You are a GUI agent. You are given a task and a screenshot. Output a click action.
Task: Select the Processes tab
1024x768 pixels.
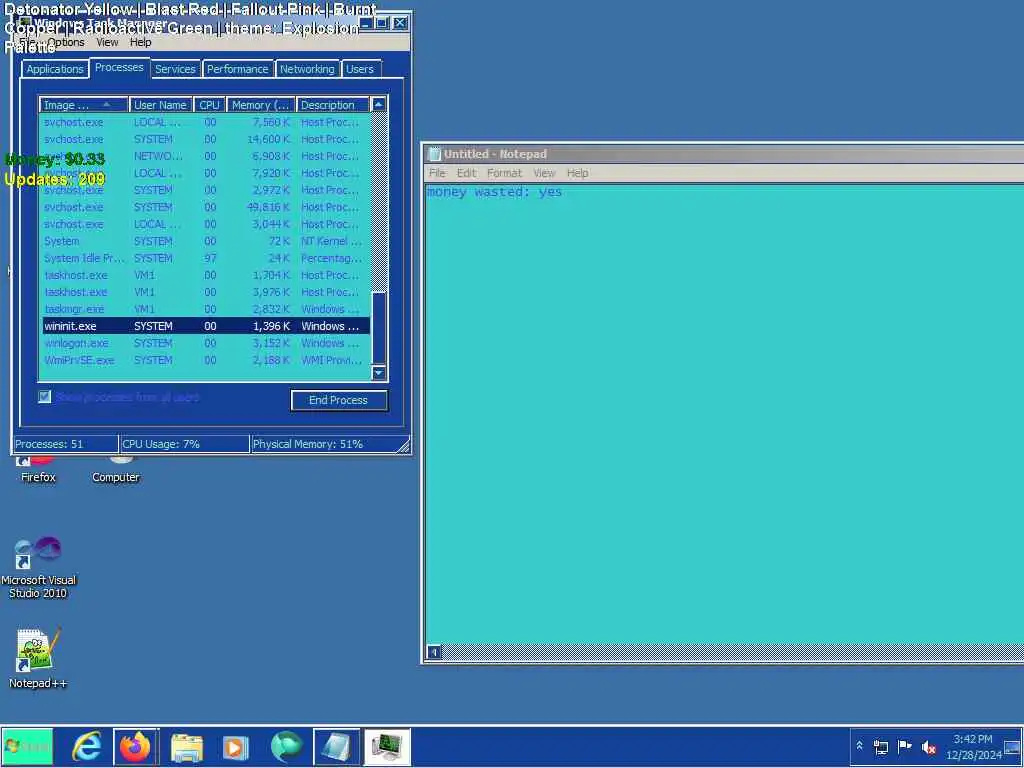point(119,67)
